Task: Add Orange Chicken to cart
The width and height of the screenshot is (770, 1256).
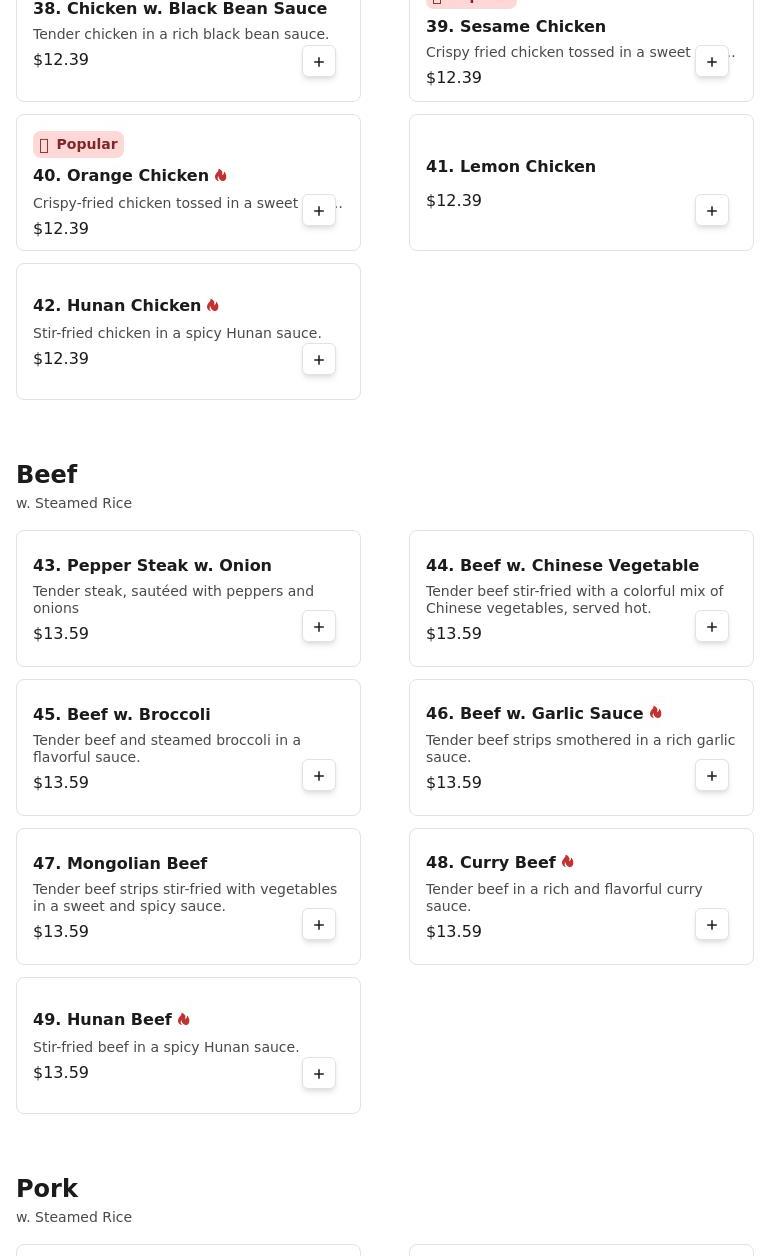Action: pyautogui.click(x=319, y=211)
